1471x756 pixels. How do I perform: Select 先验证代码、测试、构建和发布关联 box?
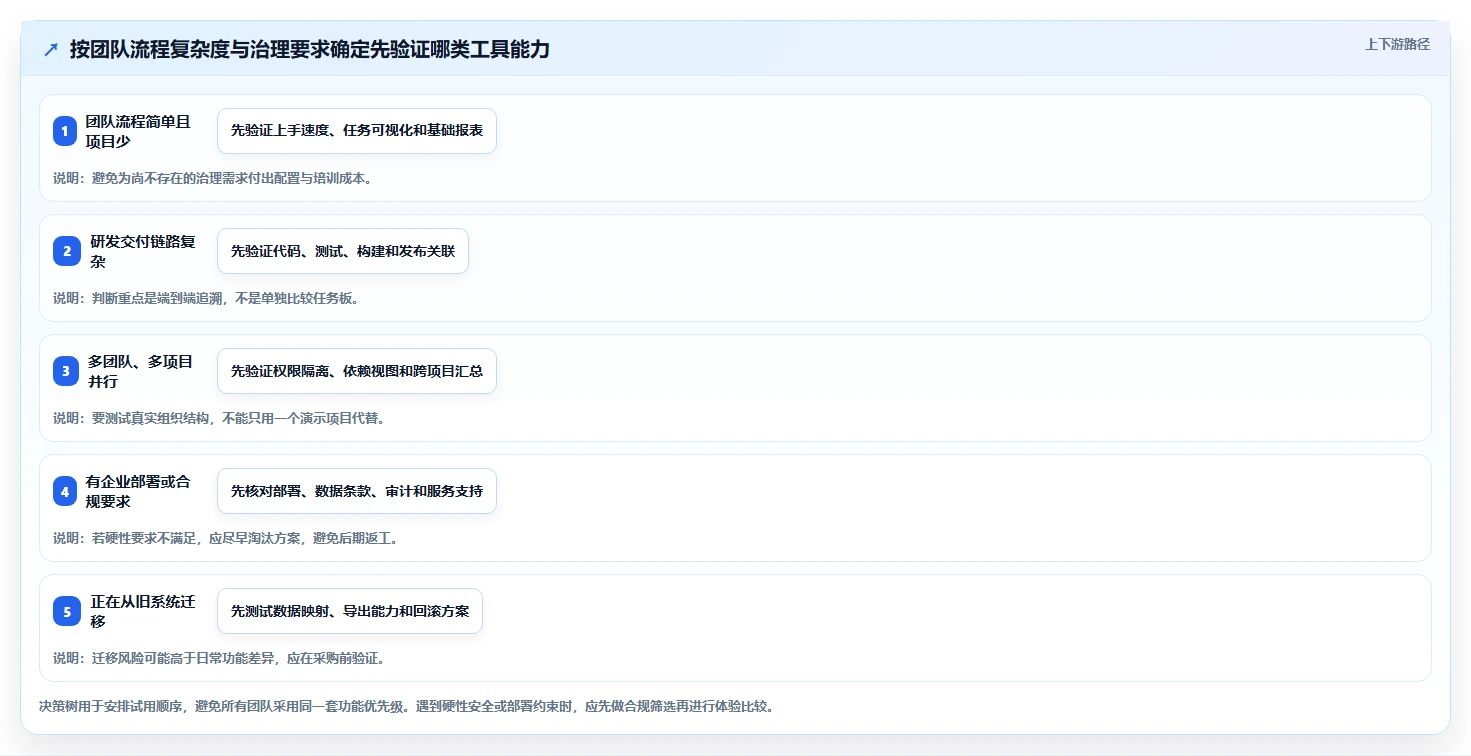[x=343, y=251]
